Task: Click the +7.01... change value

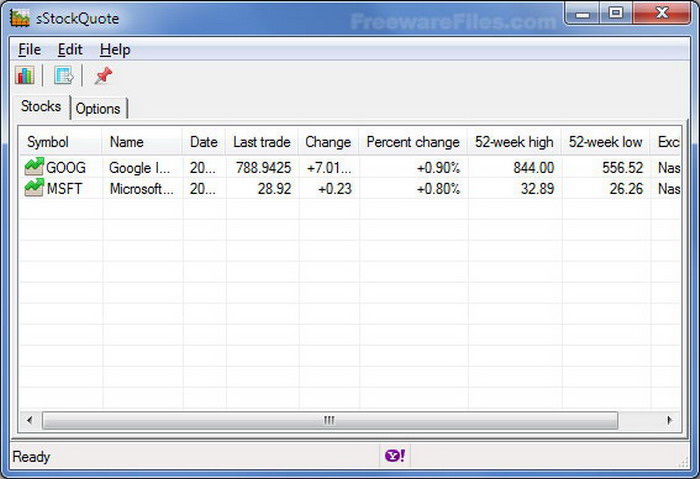Action: click(x=329, y=167)
